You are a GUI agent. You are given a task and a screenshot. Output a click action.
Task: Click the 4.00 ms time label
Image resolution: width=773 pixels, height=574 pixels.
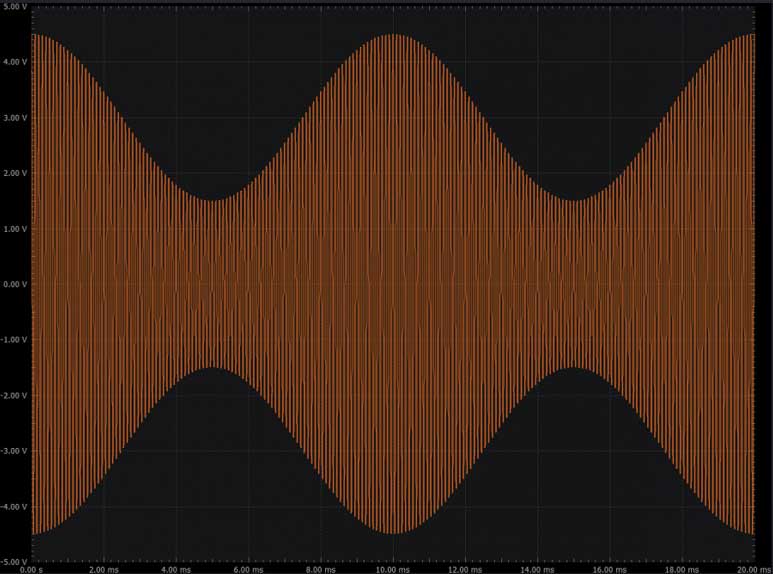point(176,570)
